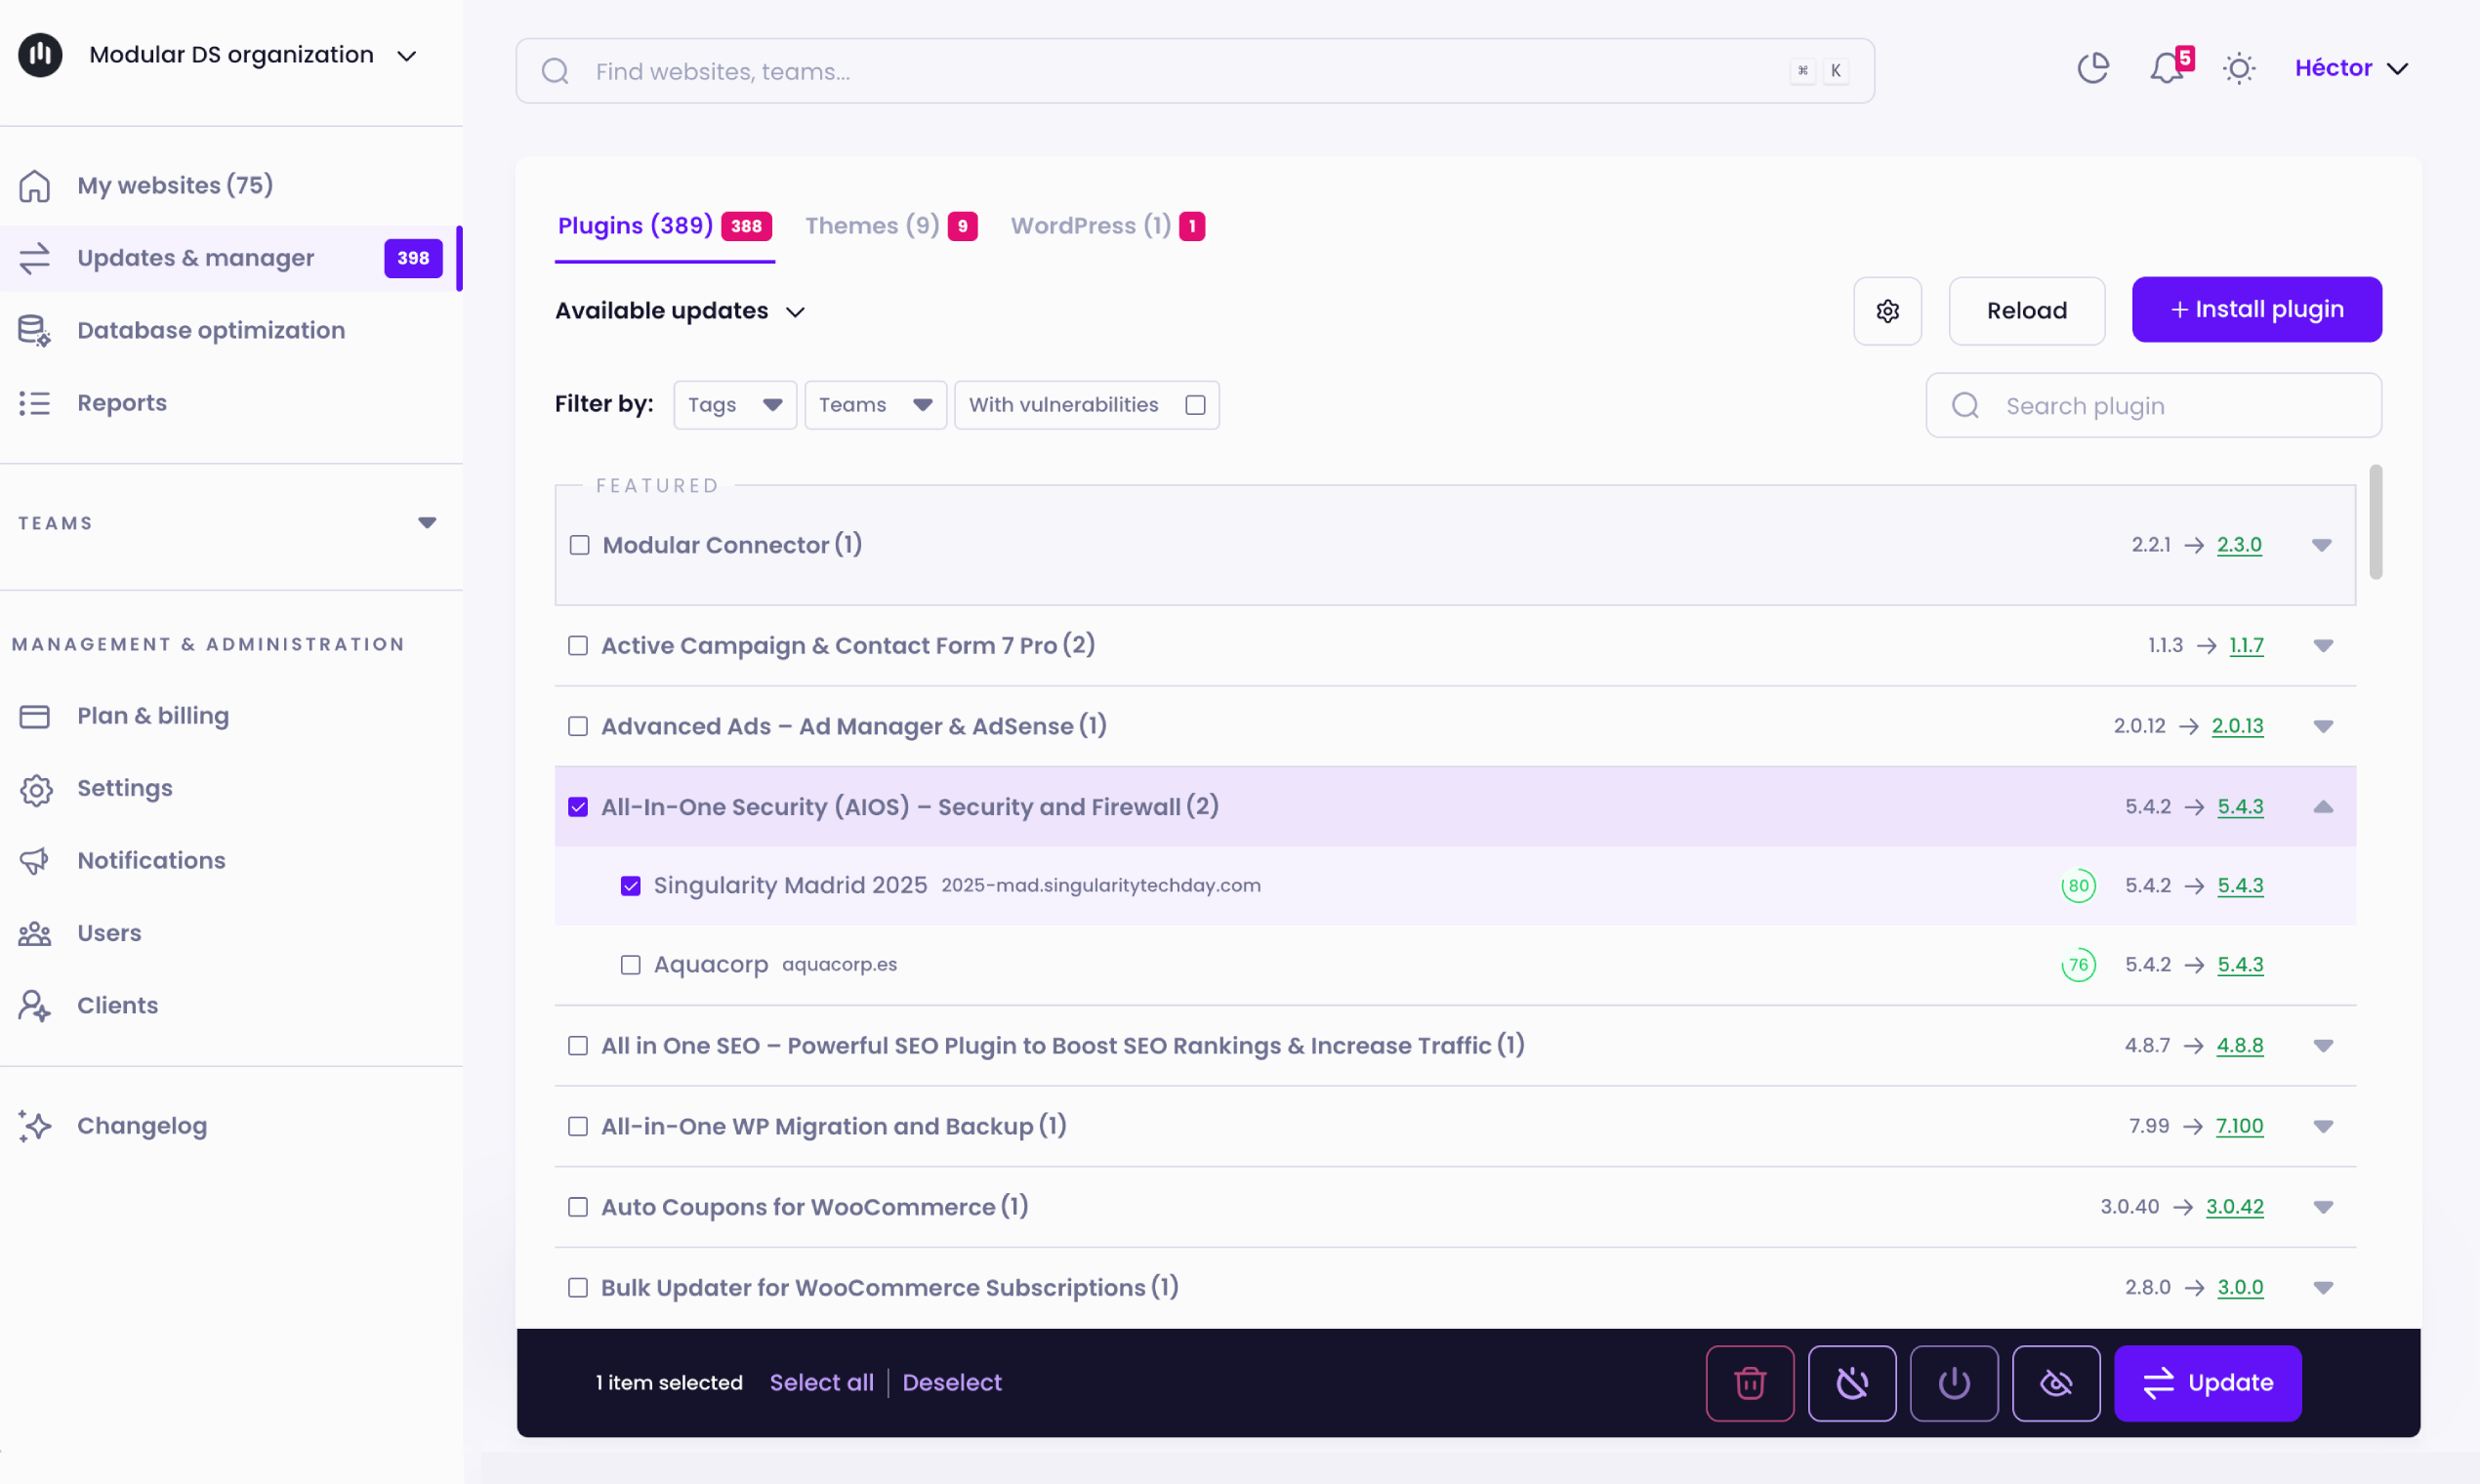Expand the Available updates dropdown
The width and height of the screenshot is (2480, 1484).
point(680,311)
